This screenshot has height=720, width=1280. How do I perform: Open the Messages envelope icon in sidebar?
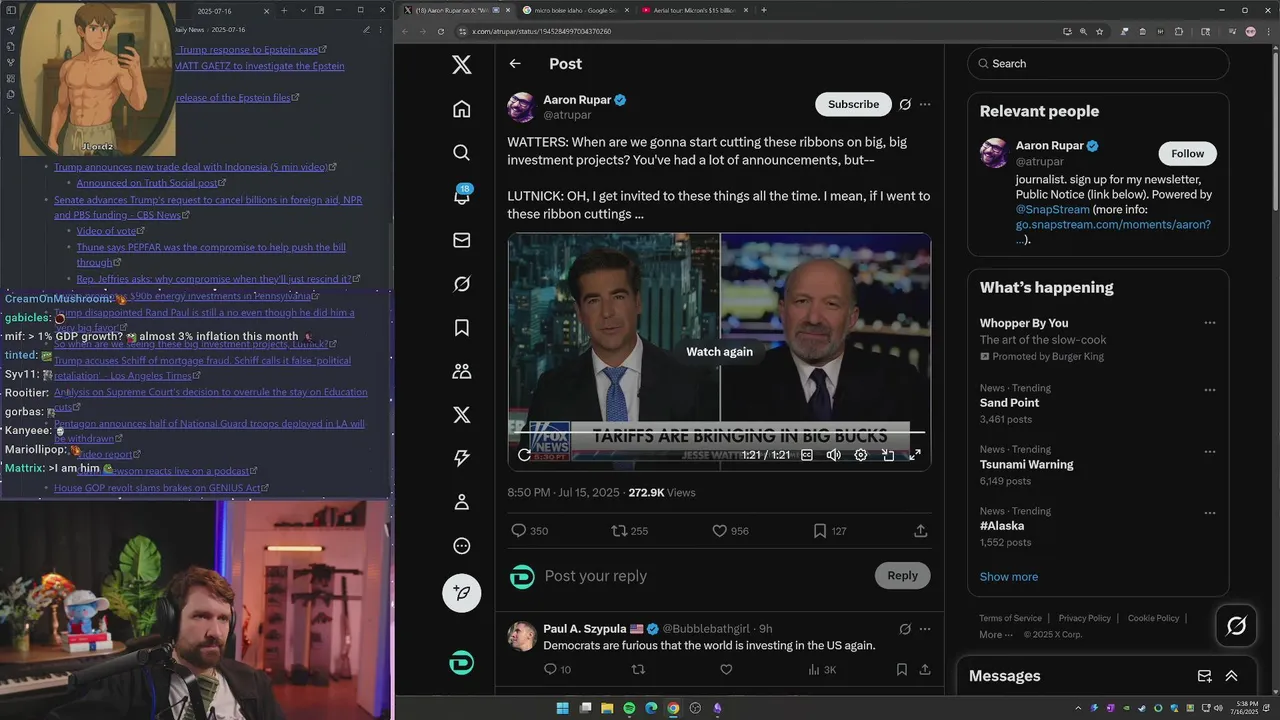[461, 240]
